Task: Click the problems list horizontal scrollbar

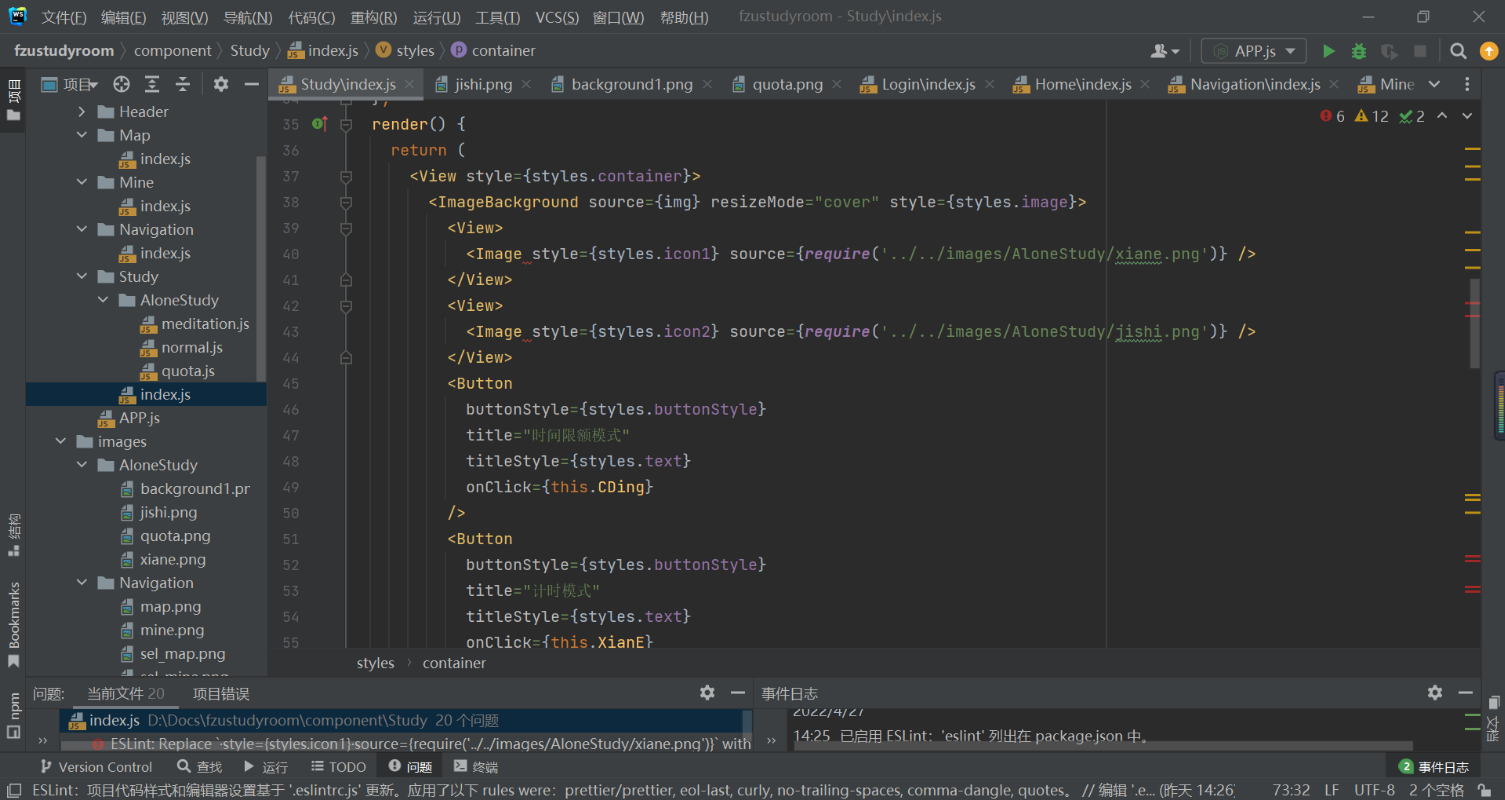Action: pos(403,745)
